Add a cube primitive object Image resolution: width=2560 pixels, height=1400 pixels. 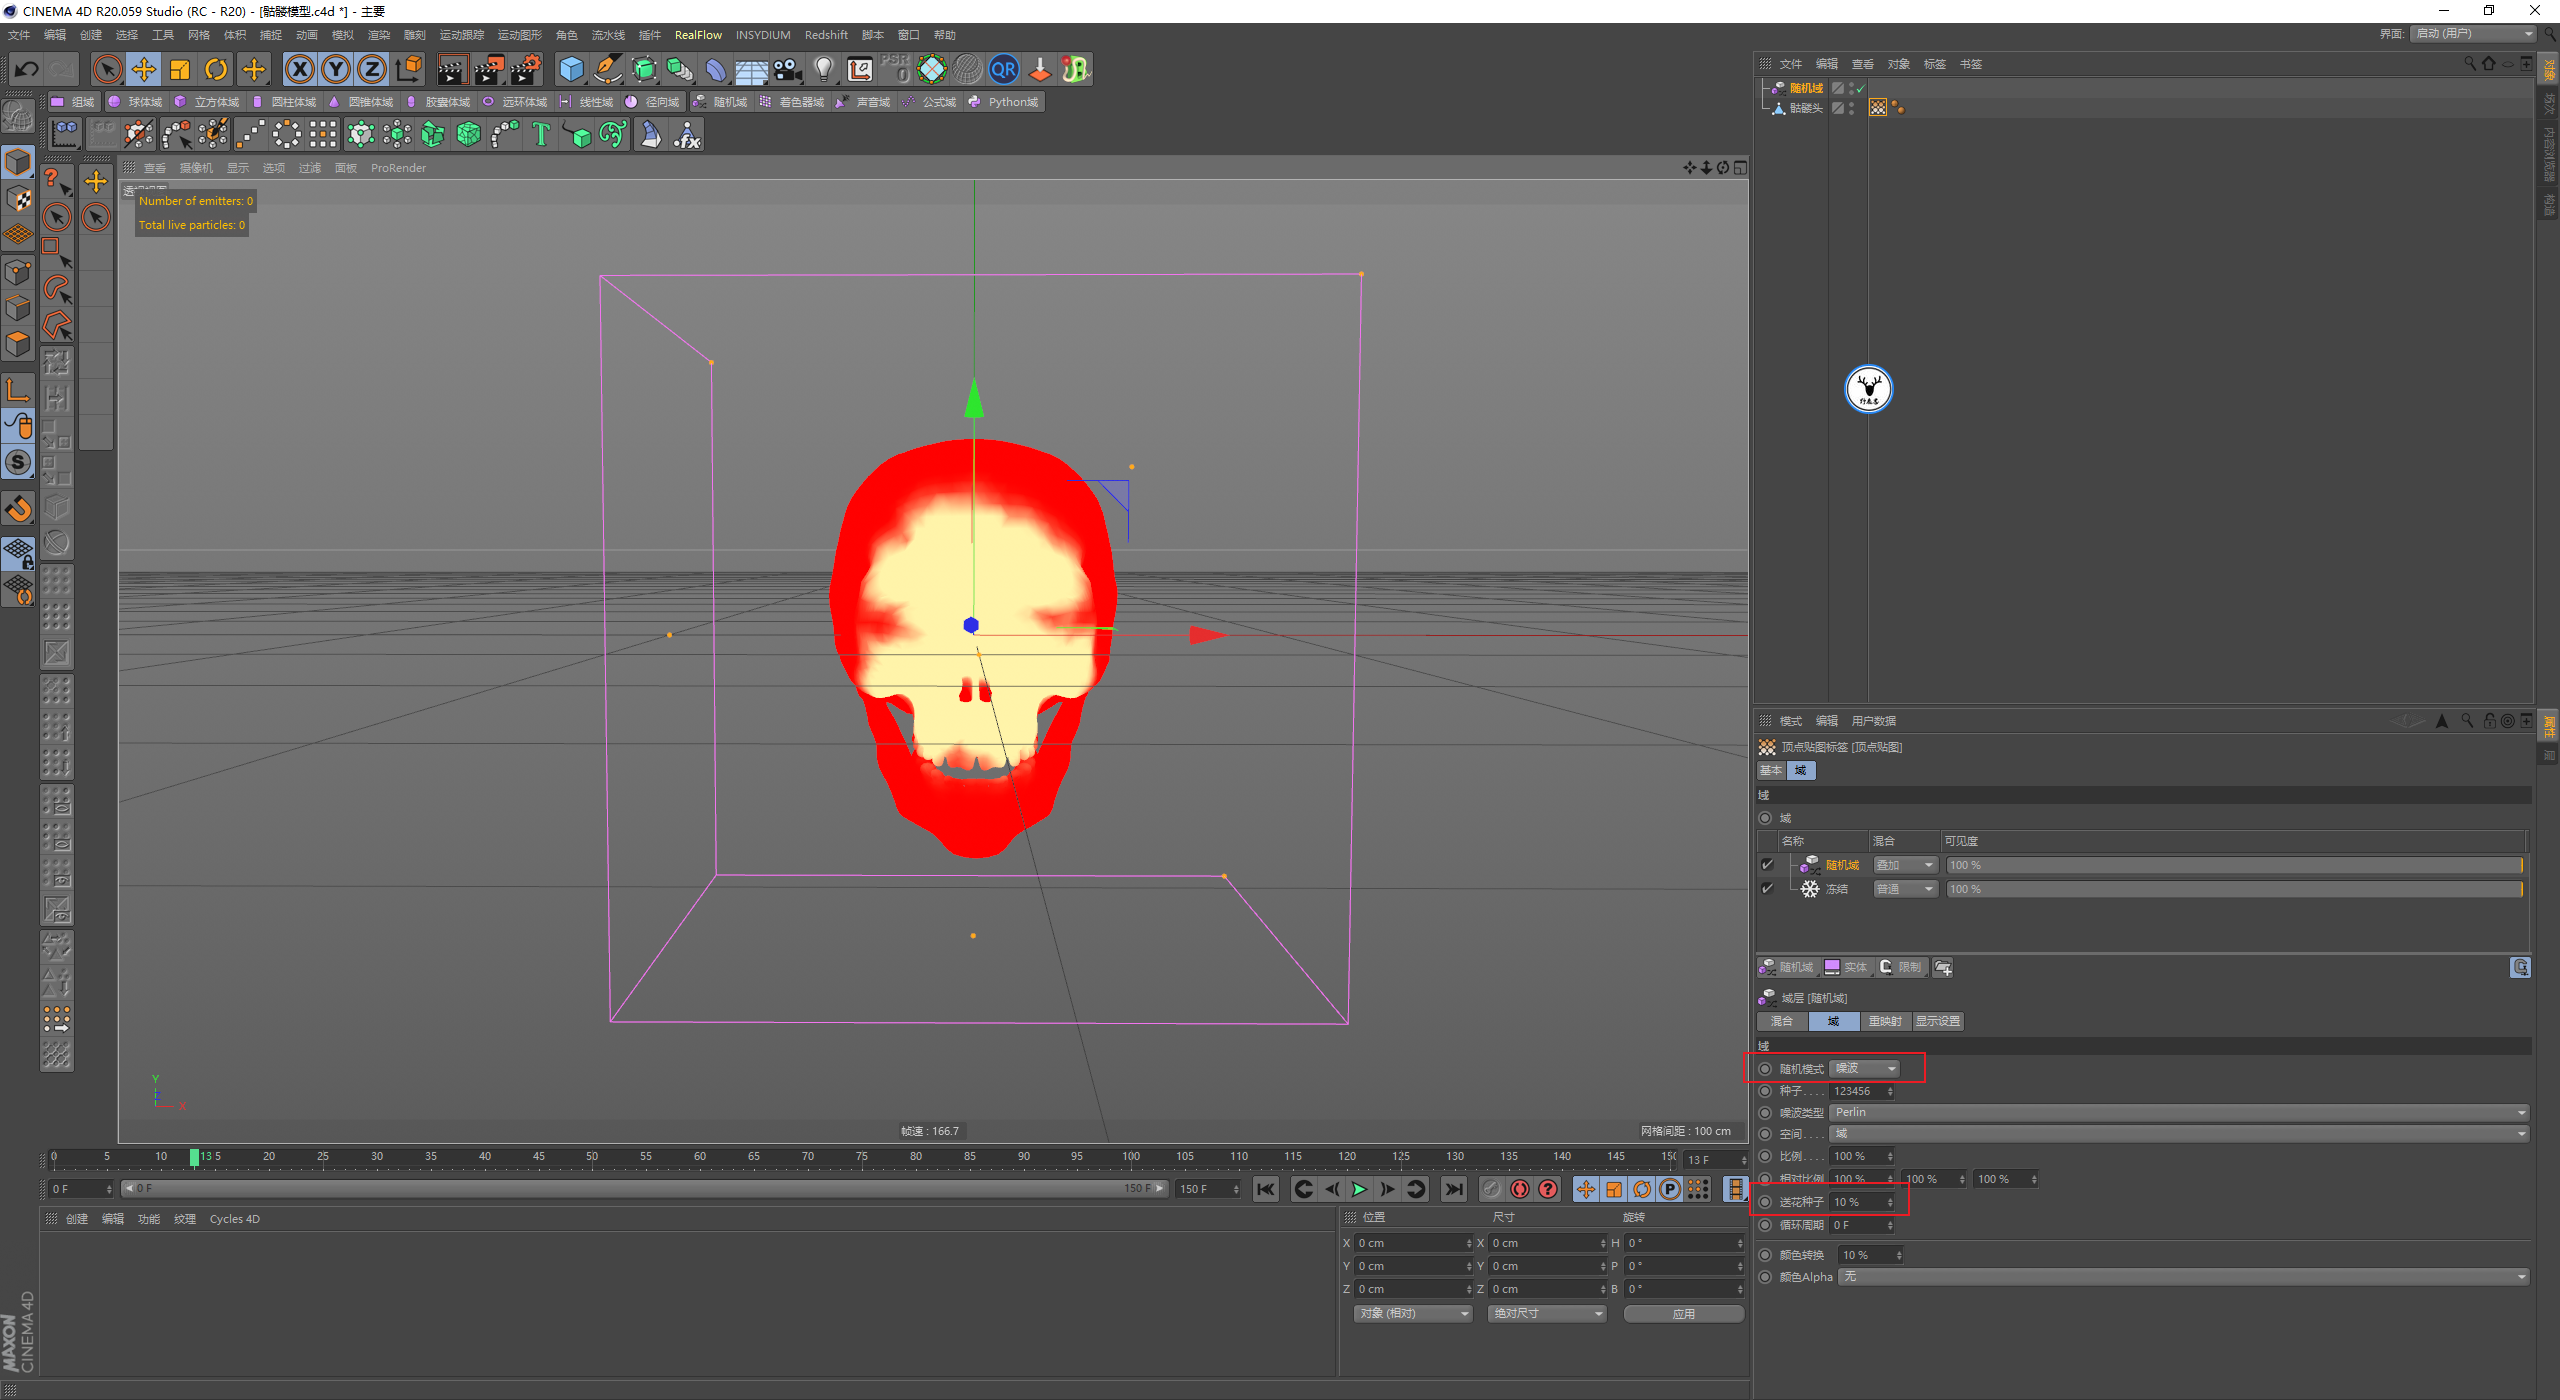pyautogui.click(x=571, y=69)
